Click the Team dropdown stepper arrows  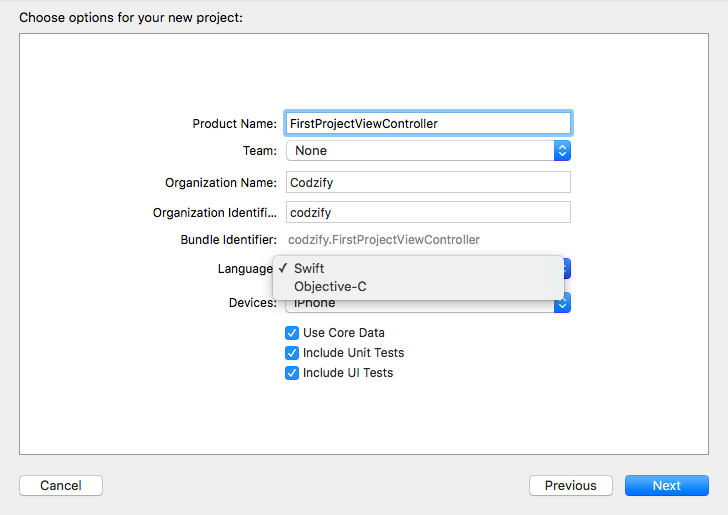(562, 150)
